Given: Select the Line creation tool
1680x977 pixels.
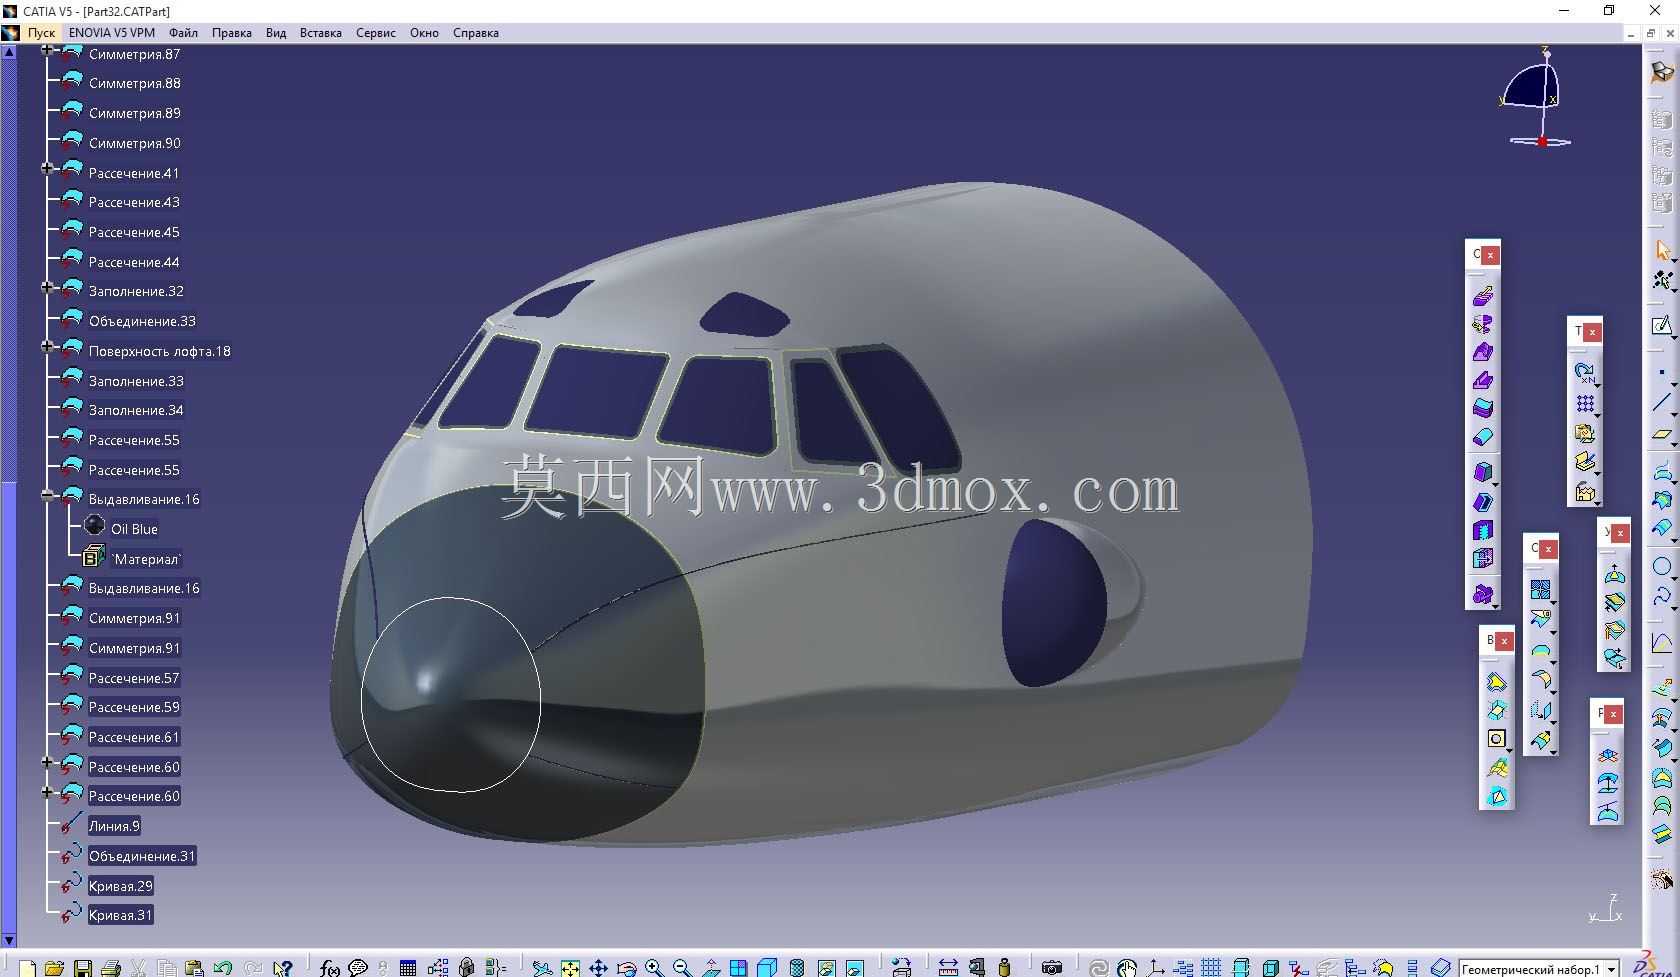Looking at the screenshot, I should point(1661,403).
